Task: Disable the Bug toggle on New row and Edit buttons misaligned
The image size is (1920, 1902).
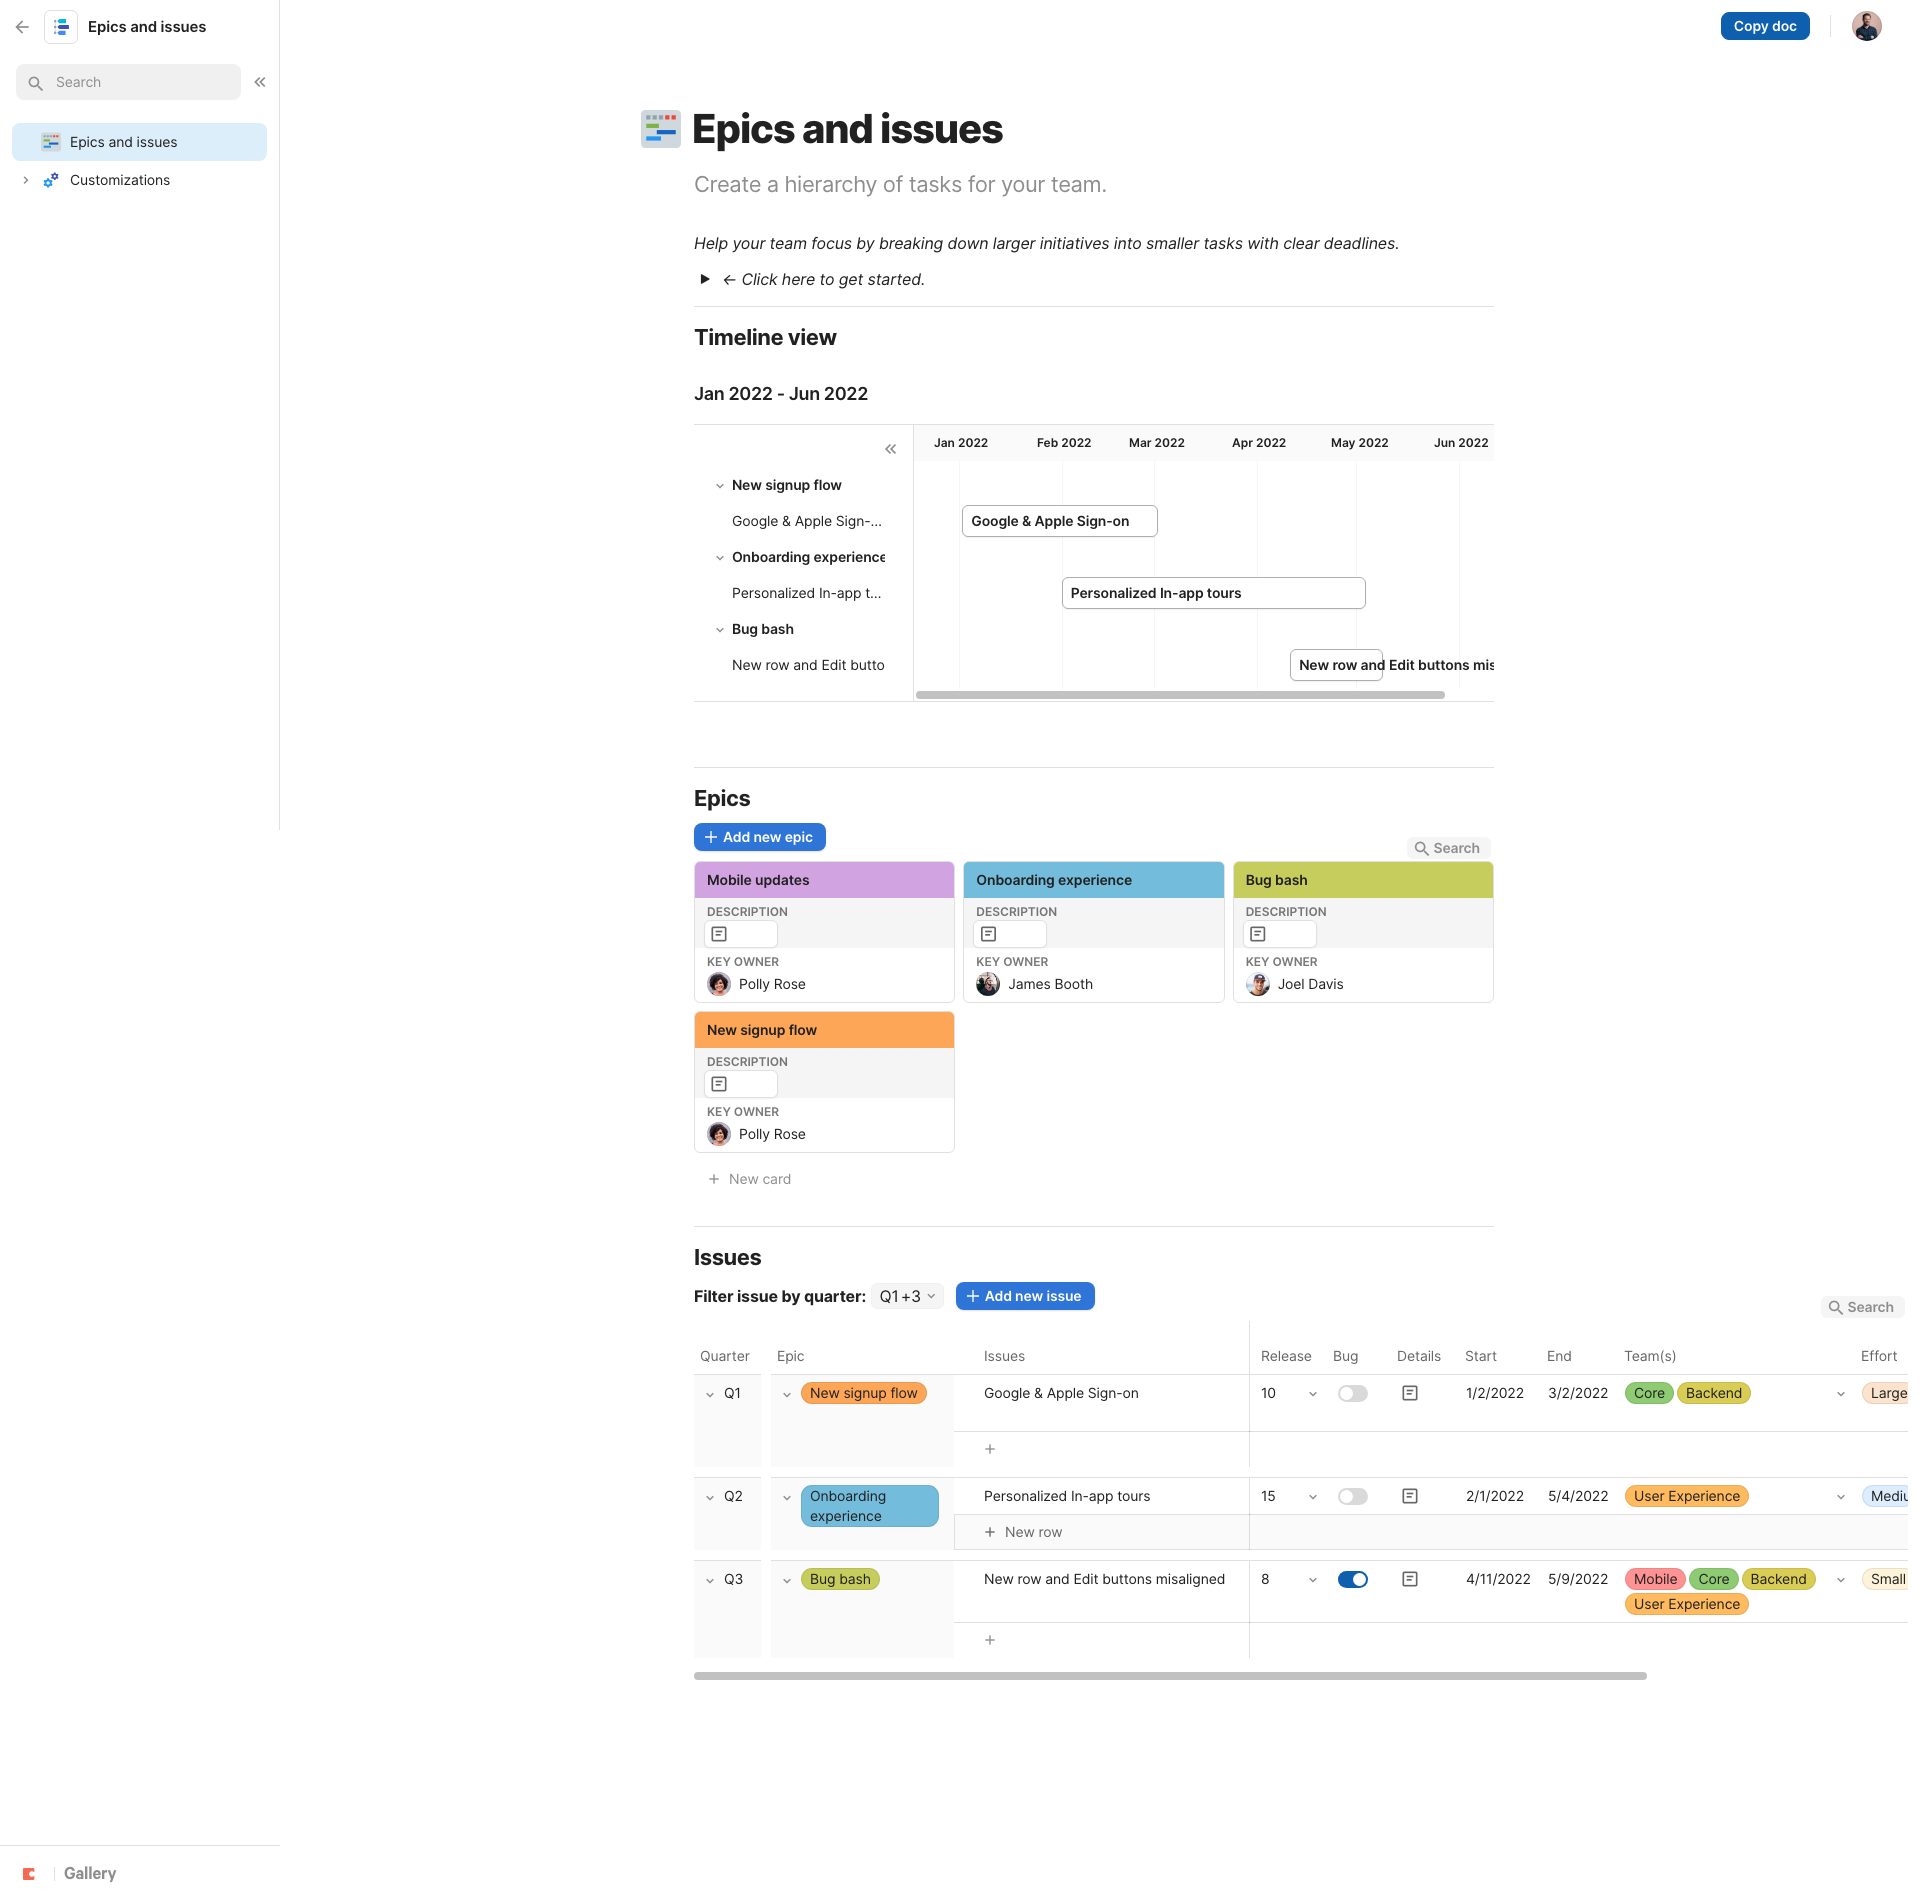Action: (x=1353, y=1579)
